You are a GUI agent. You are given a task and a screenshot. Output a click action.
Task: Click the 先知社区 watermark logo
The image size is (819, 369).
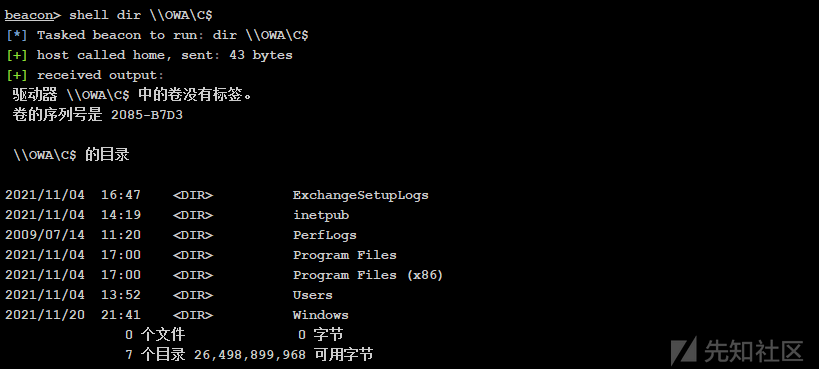pos(736,350)
